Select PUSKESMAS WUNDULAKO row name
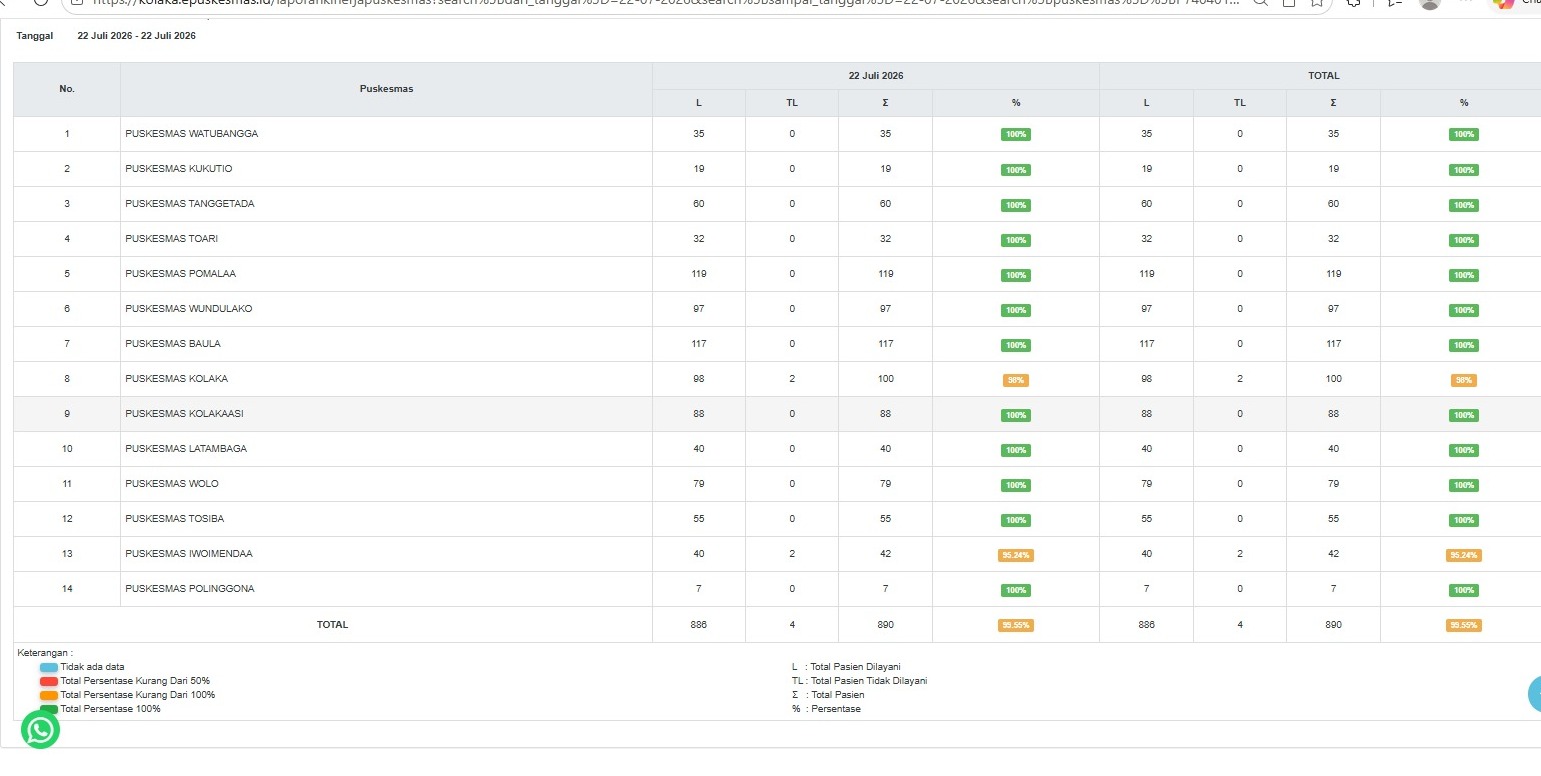Image resolution: width=1541 pixels, height=776 pixels. (x=189, y=309)
